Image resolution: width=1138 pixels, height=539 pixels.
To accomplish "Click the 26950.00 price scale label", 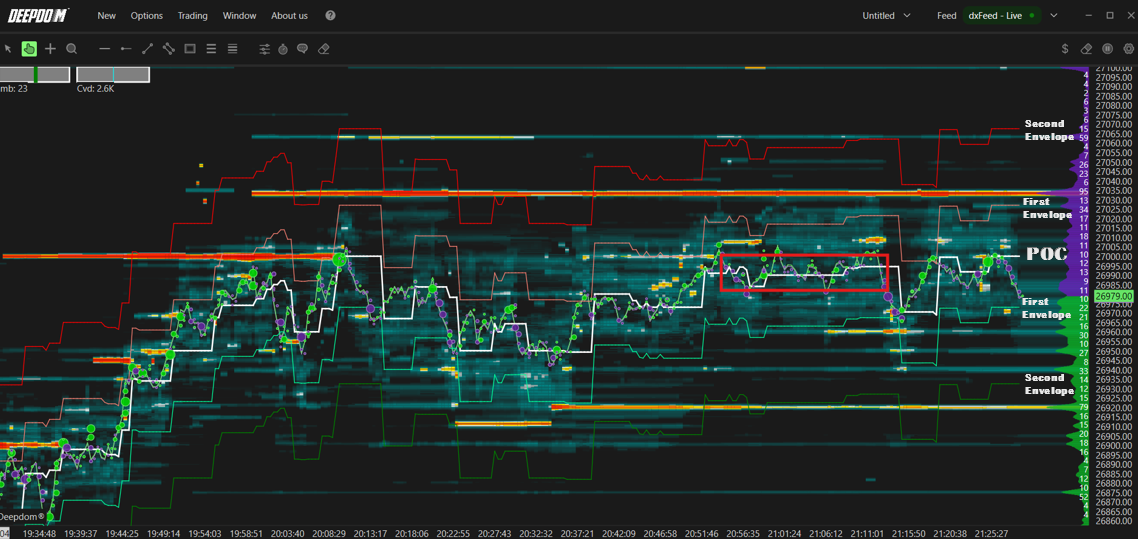I will click(x=1113, y=351).
